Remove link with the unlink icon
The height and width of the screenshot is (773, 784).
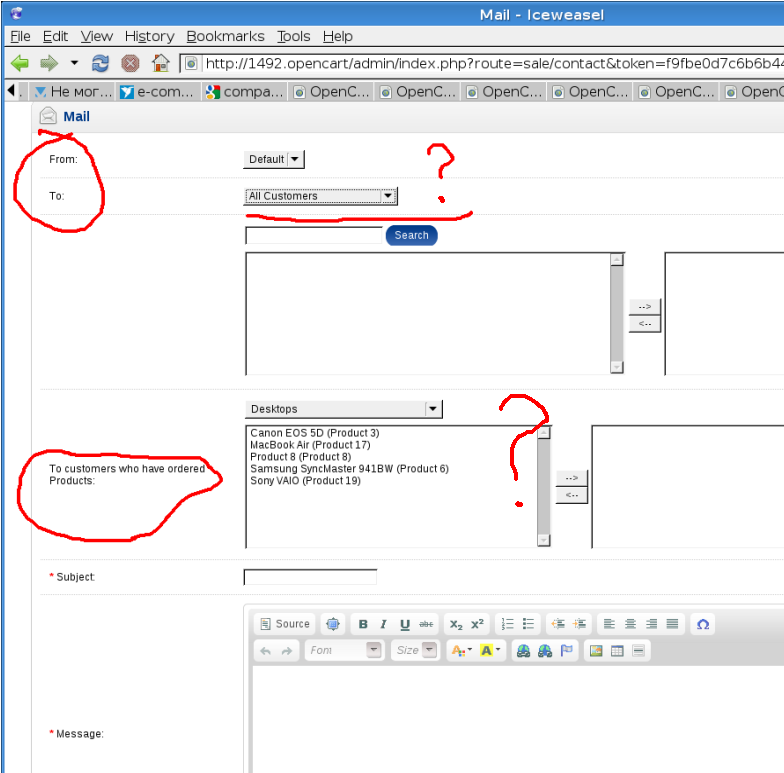tap(545, 650)
